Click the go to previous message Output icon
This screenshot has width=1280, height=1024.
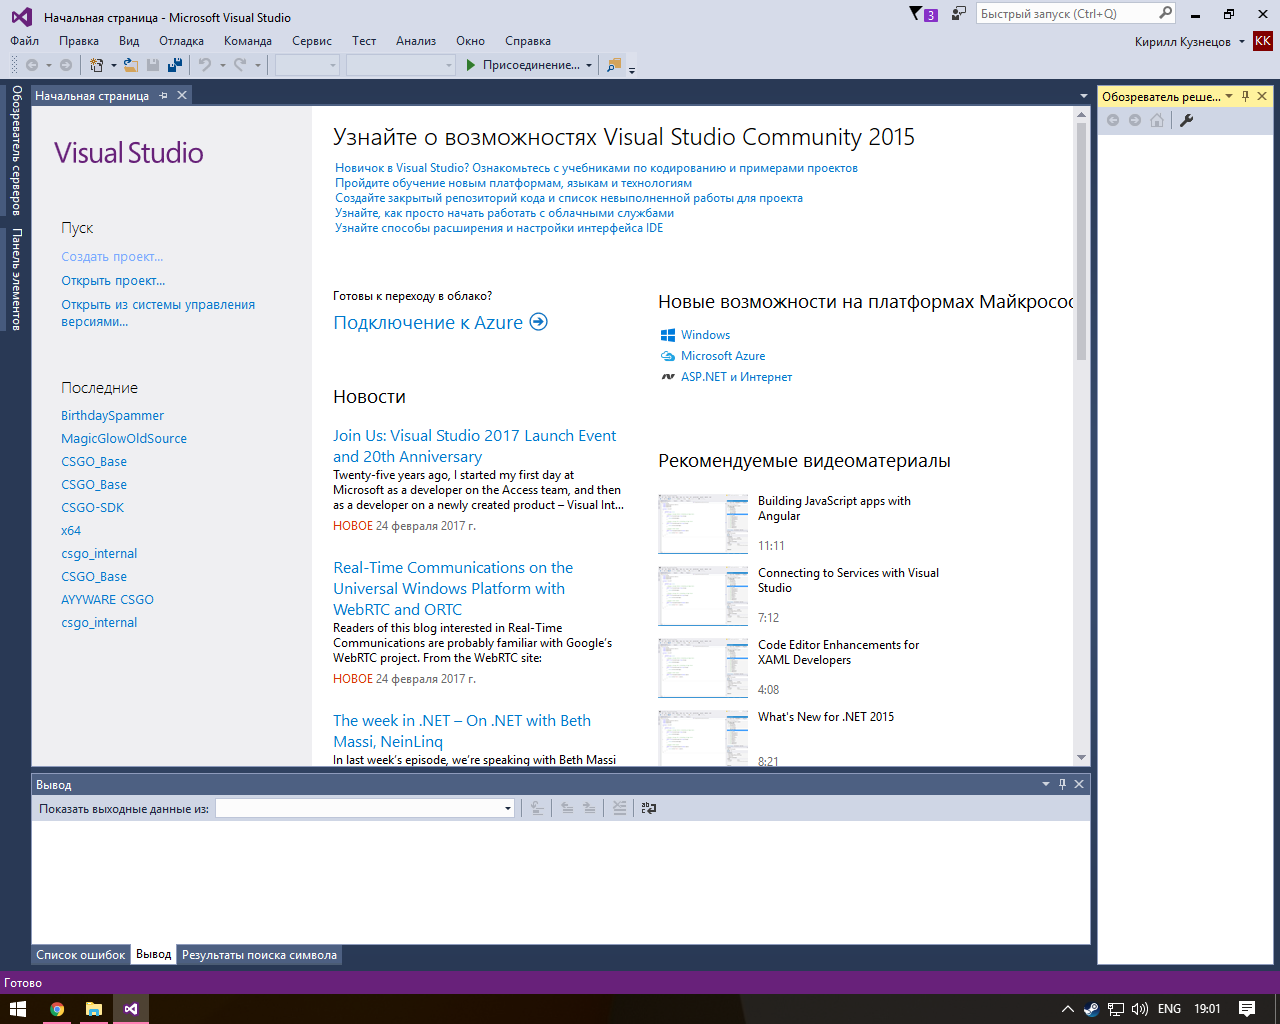(x=567, y=808)
